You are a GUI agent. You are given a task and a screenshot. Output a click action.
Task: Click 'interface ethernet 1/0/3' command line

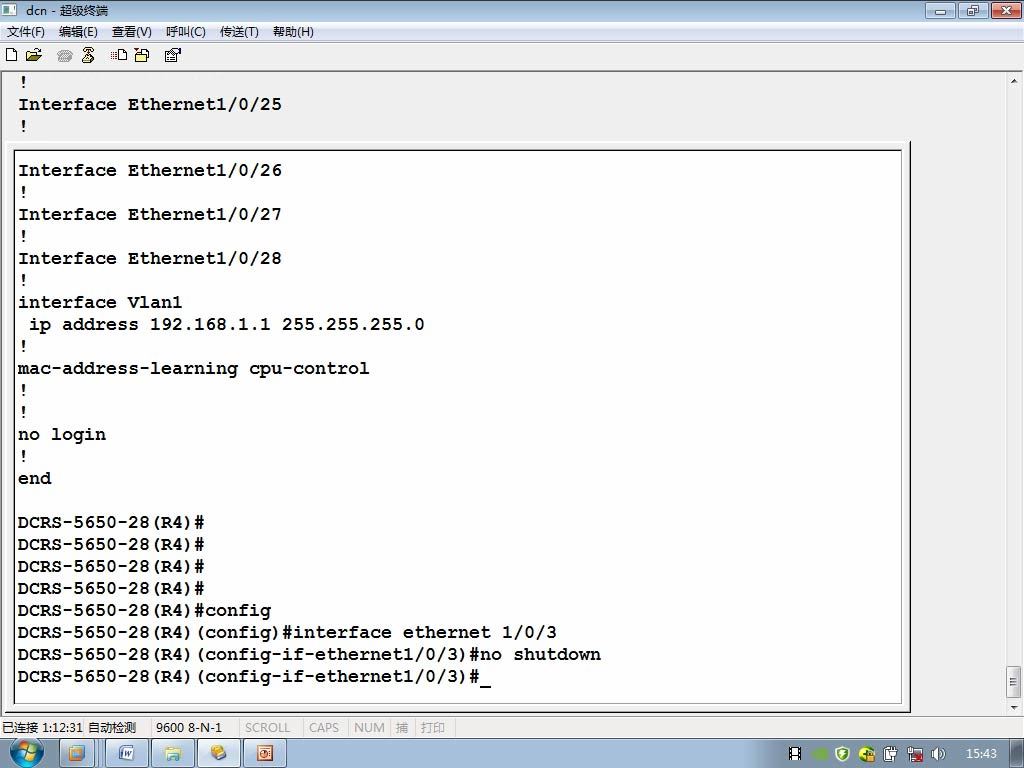point(287,633)
